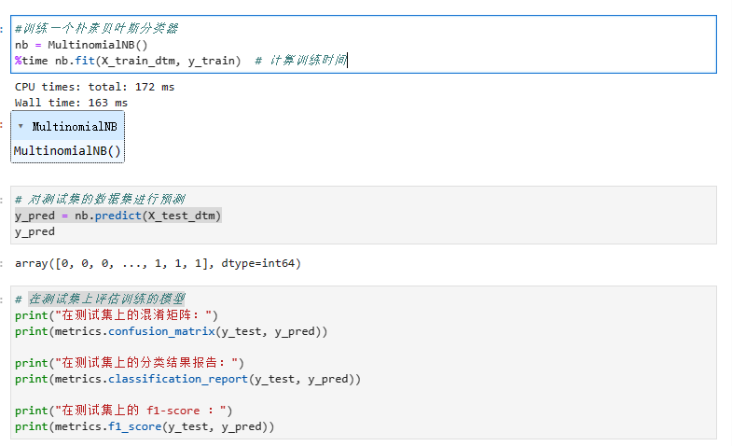Click the CPU times output line
This screenshot has height=447, width=733.
point(94,87)
